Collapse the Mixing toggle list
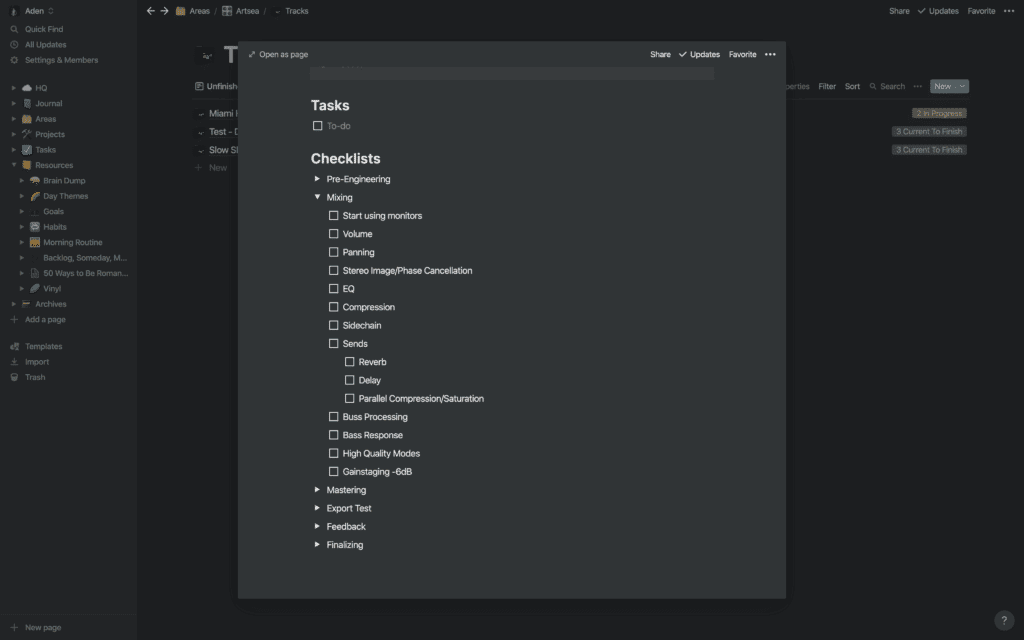The height and width of the screenshot is (640, 1024). click(x=317, y=197)
